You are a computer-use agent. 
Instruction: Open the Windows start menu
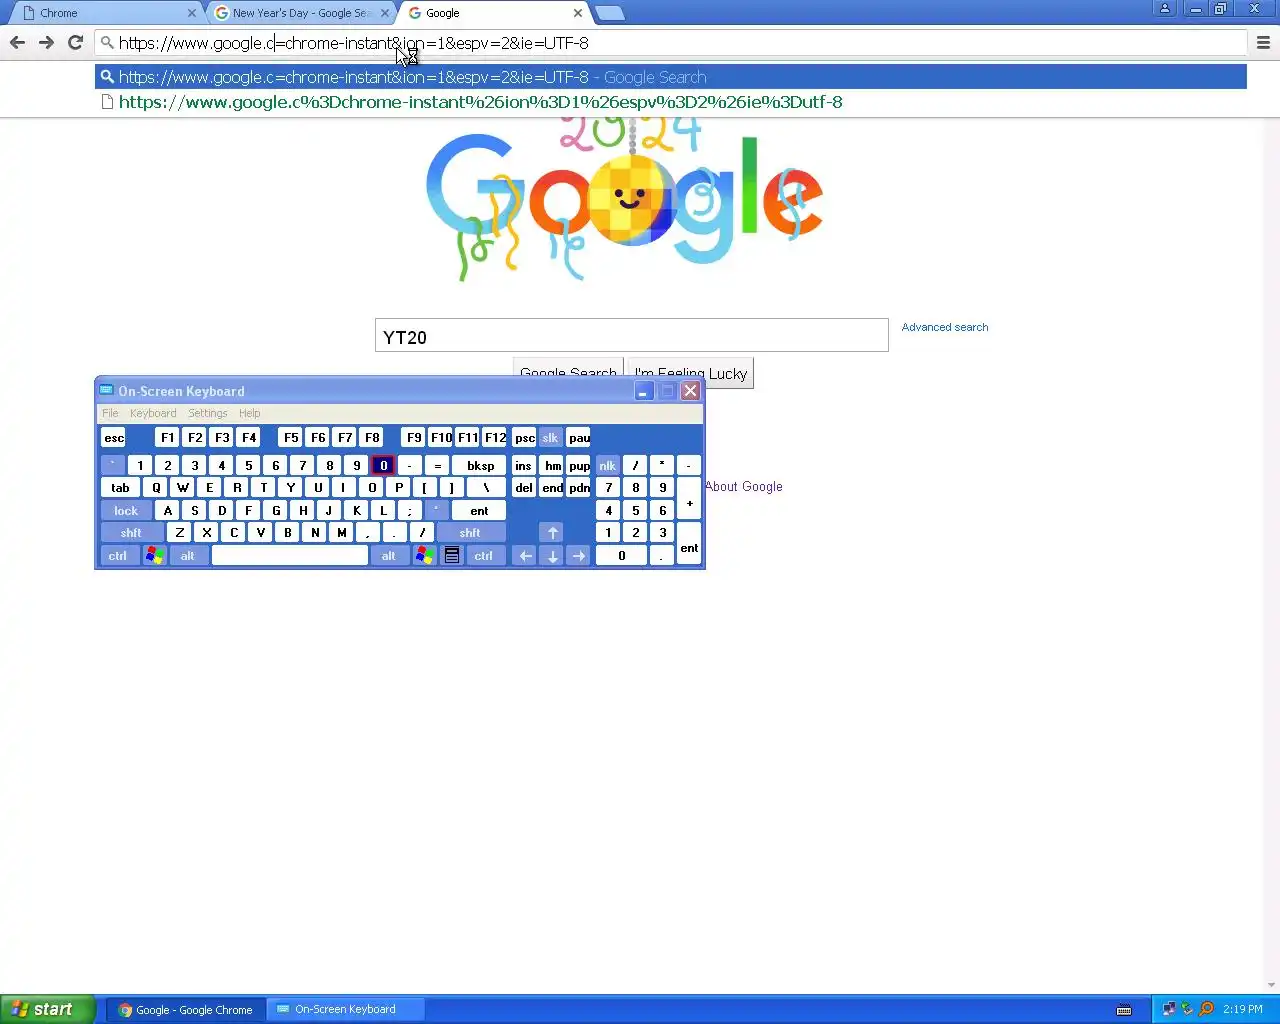[x=47, y=1009]
